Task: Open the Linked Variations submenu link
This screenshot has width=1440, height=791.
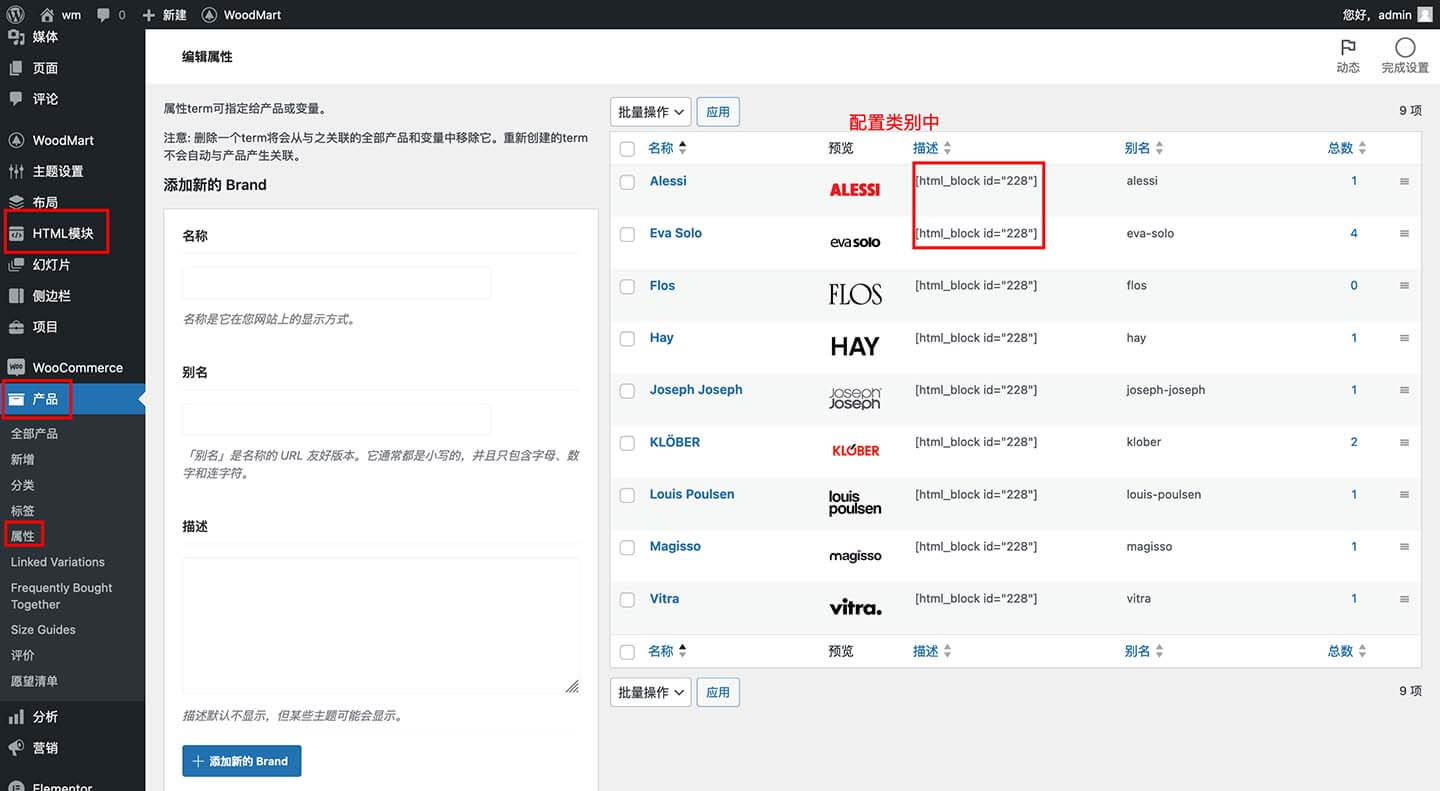Action: pos(57,562)
